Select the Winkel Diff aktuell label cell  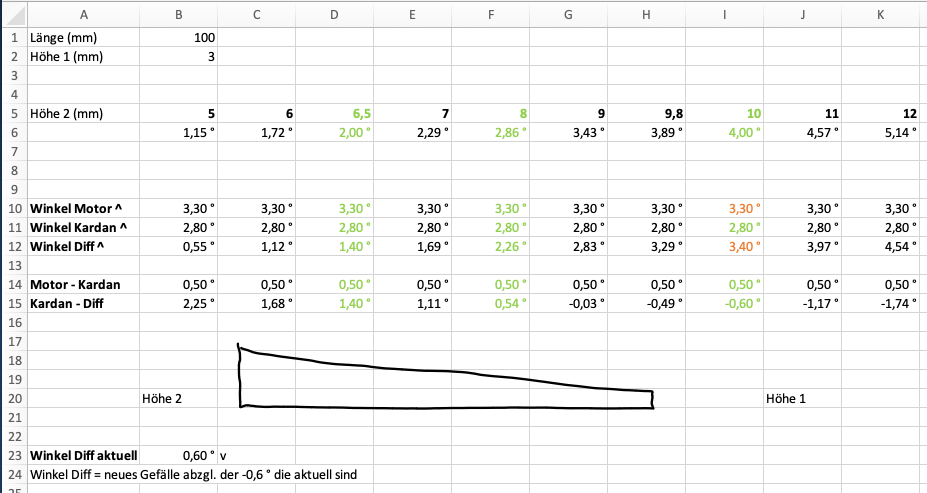click(x=84, y=455)
